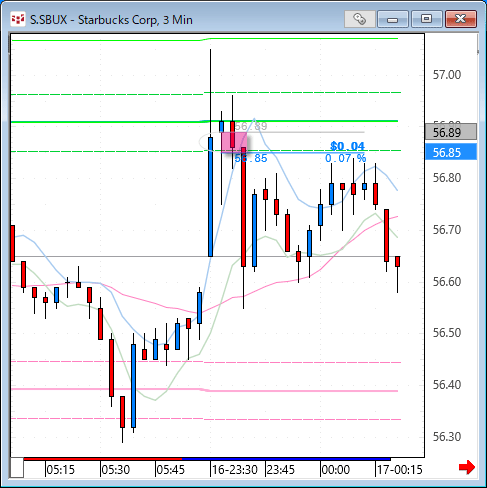Click the 05:15 time axis label
487x488 pixels.
coord(60,470)
